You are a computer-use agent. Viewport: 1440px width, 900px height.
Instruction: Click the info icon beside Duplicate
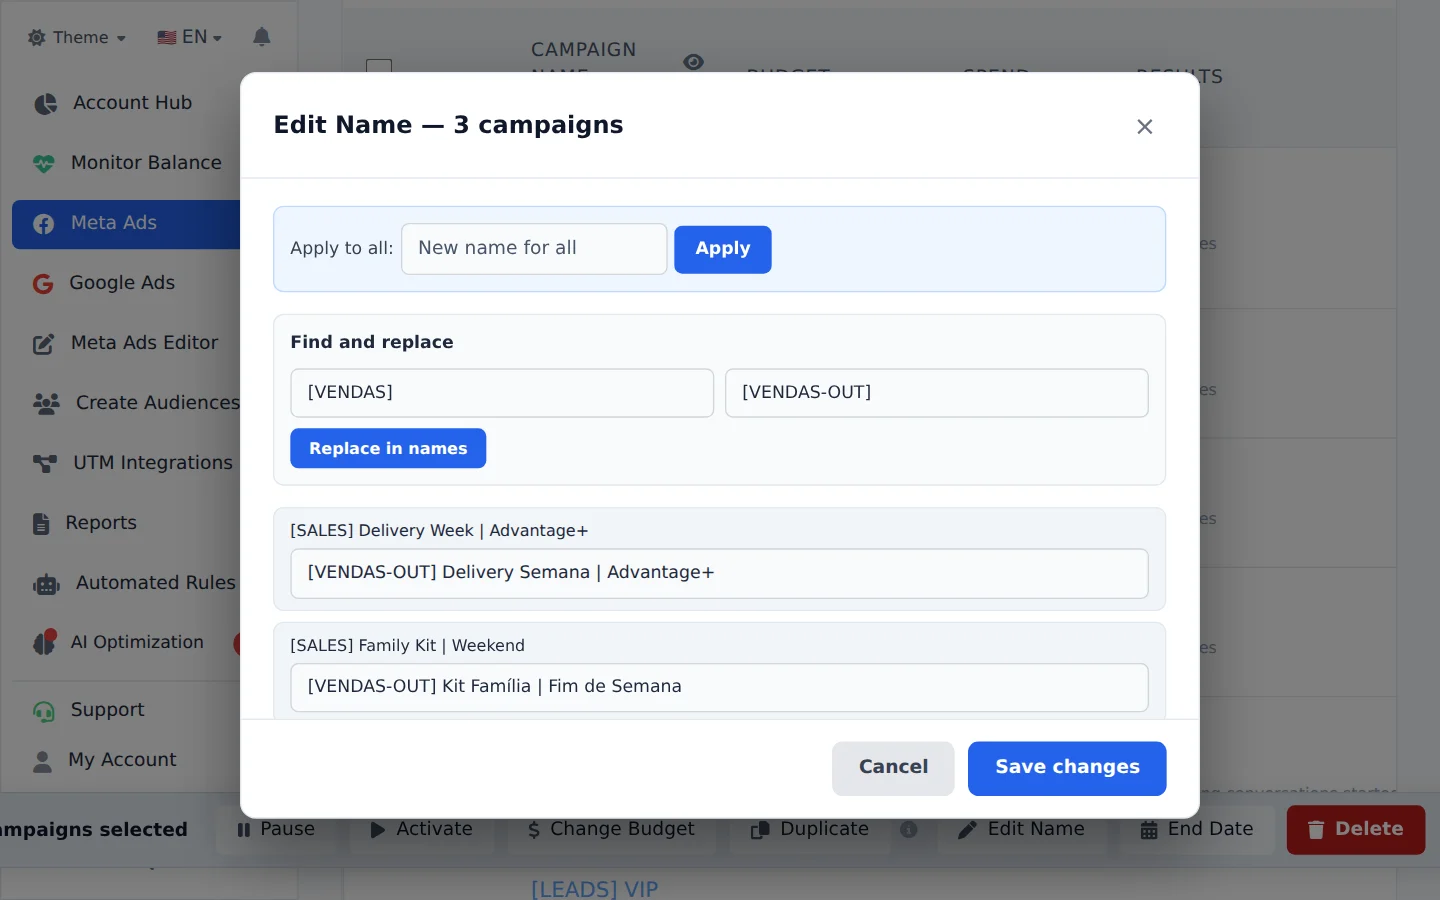point(909,830)
